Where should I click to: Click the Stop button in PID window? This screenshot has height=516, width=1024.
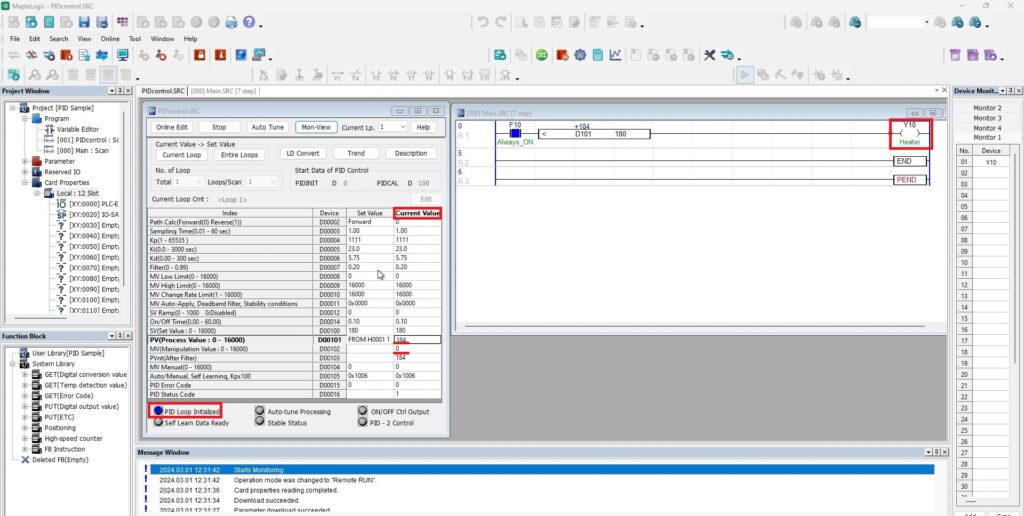(x=219, y=127)
